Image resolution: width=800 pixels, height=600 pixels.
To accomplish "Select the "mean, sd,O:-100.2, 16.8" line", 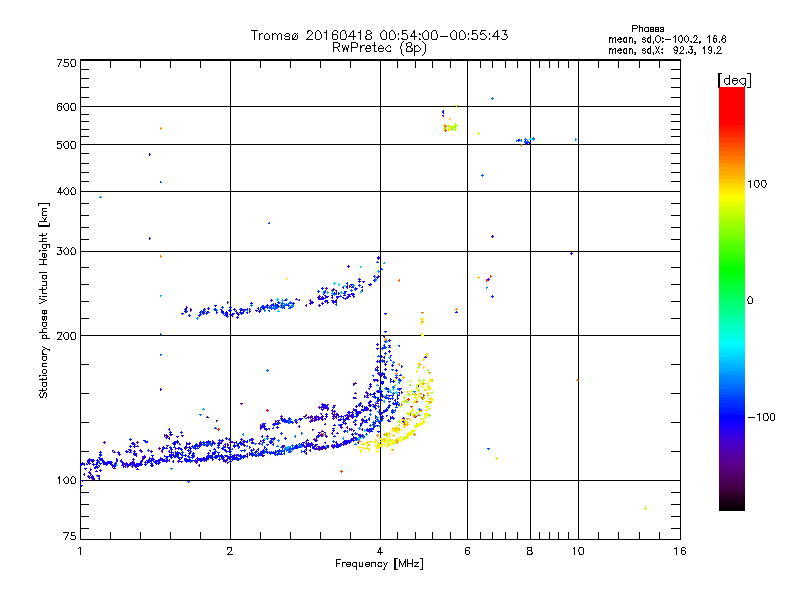I will point(667,39).
